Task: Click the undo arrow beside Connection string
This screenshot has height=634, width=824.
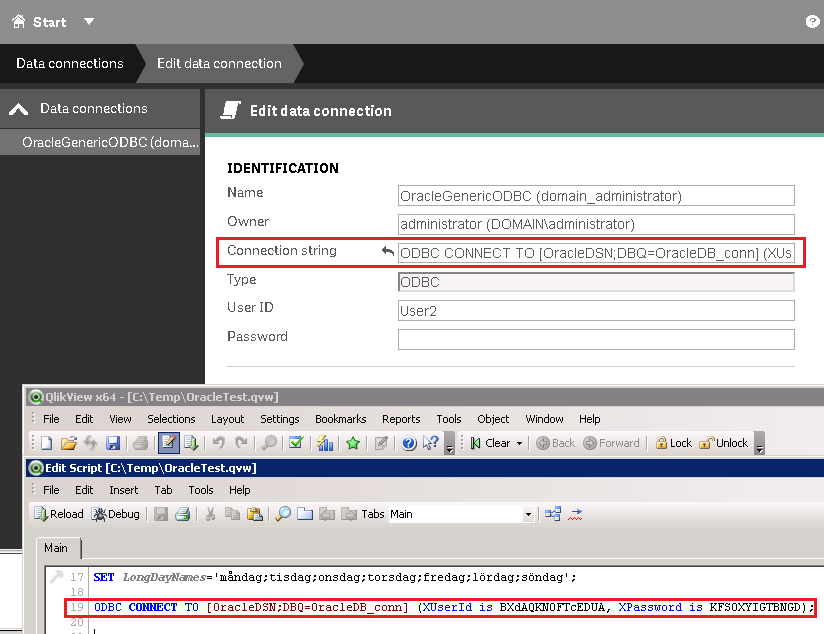Action: (x=387, y=253)
